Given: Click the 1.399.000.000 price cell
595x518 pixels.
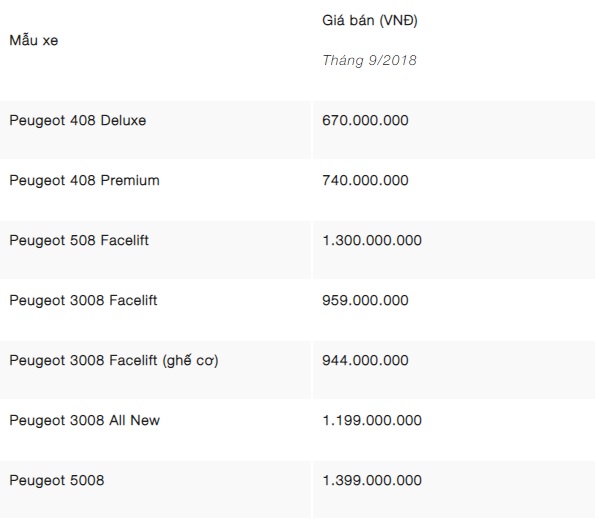Looking at the screenshot, I should tap(372, 480).
